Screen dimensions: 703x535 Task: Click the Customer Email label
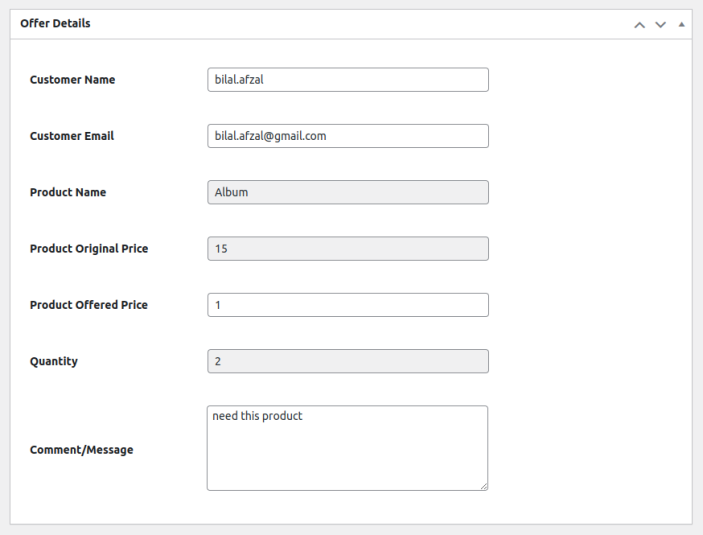point(72,136)
